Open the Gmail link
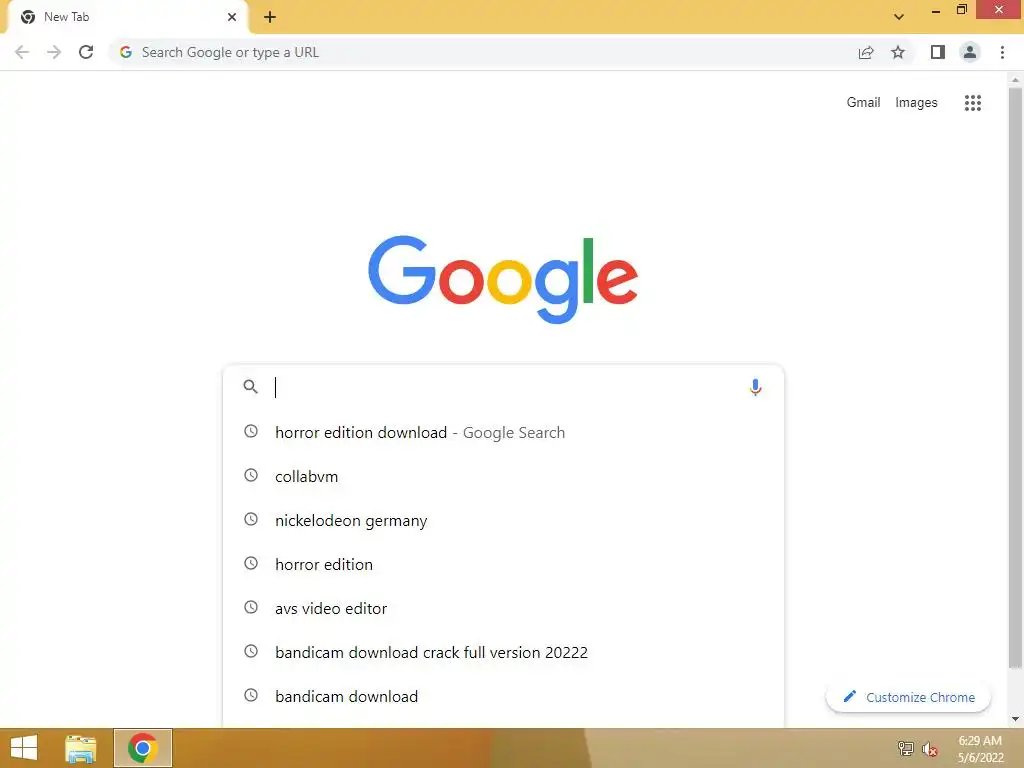The width and height of the screenshot is (1024, 768). point(863,103)
